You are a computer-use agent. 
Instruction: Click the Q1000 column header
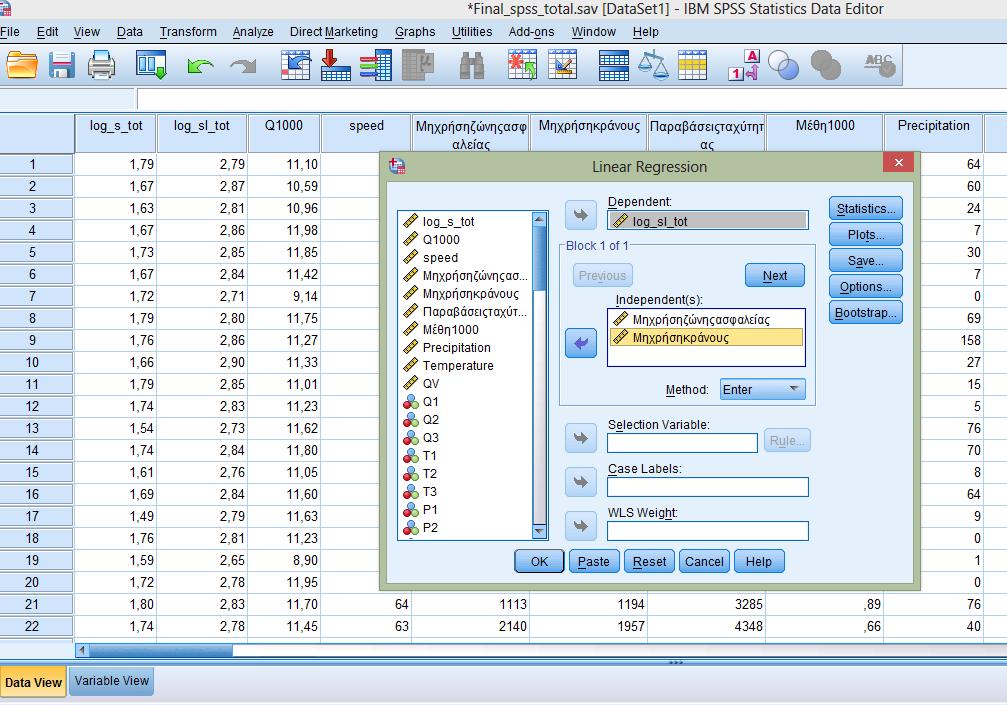click(283, 134)
